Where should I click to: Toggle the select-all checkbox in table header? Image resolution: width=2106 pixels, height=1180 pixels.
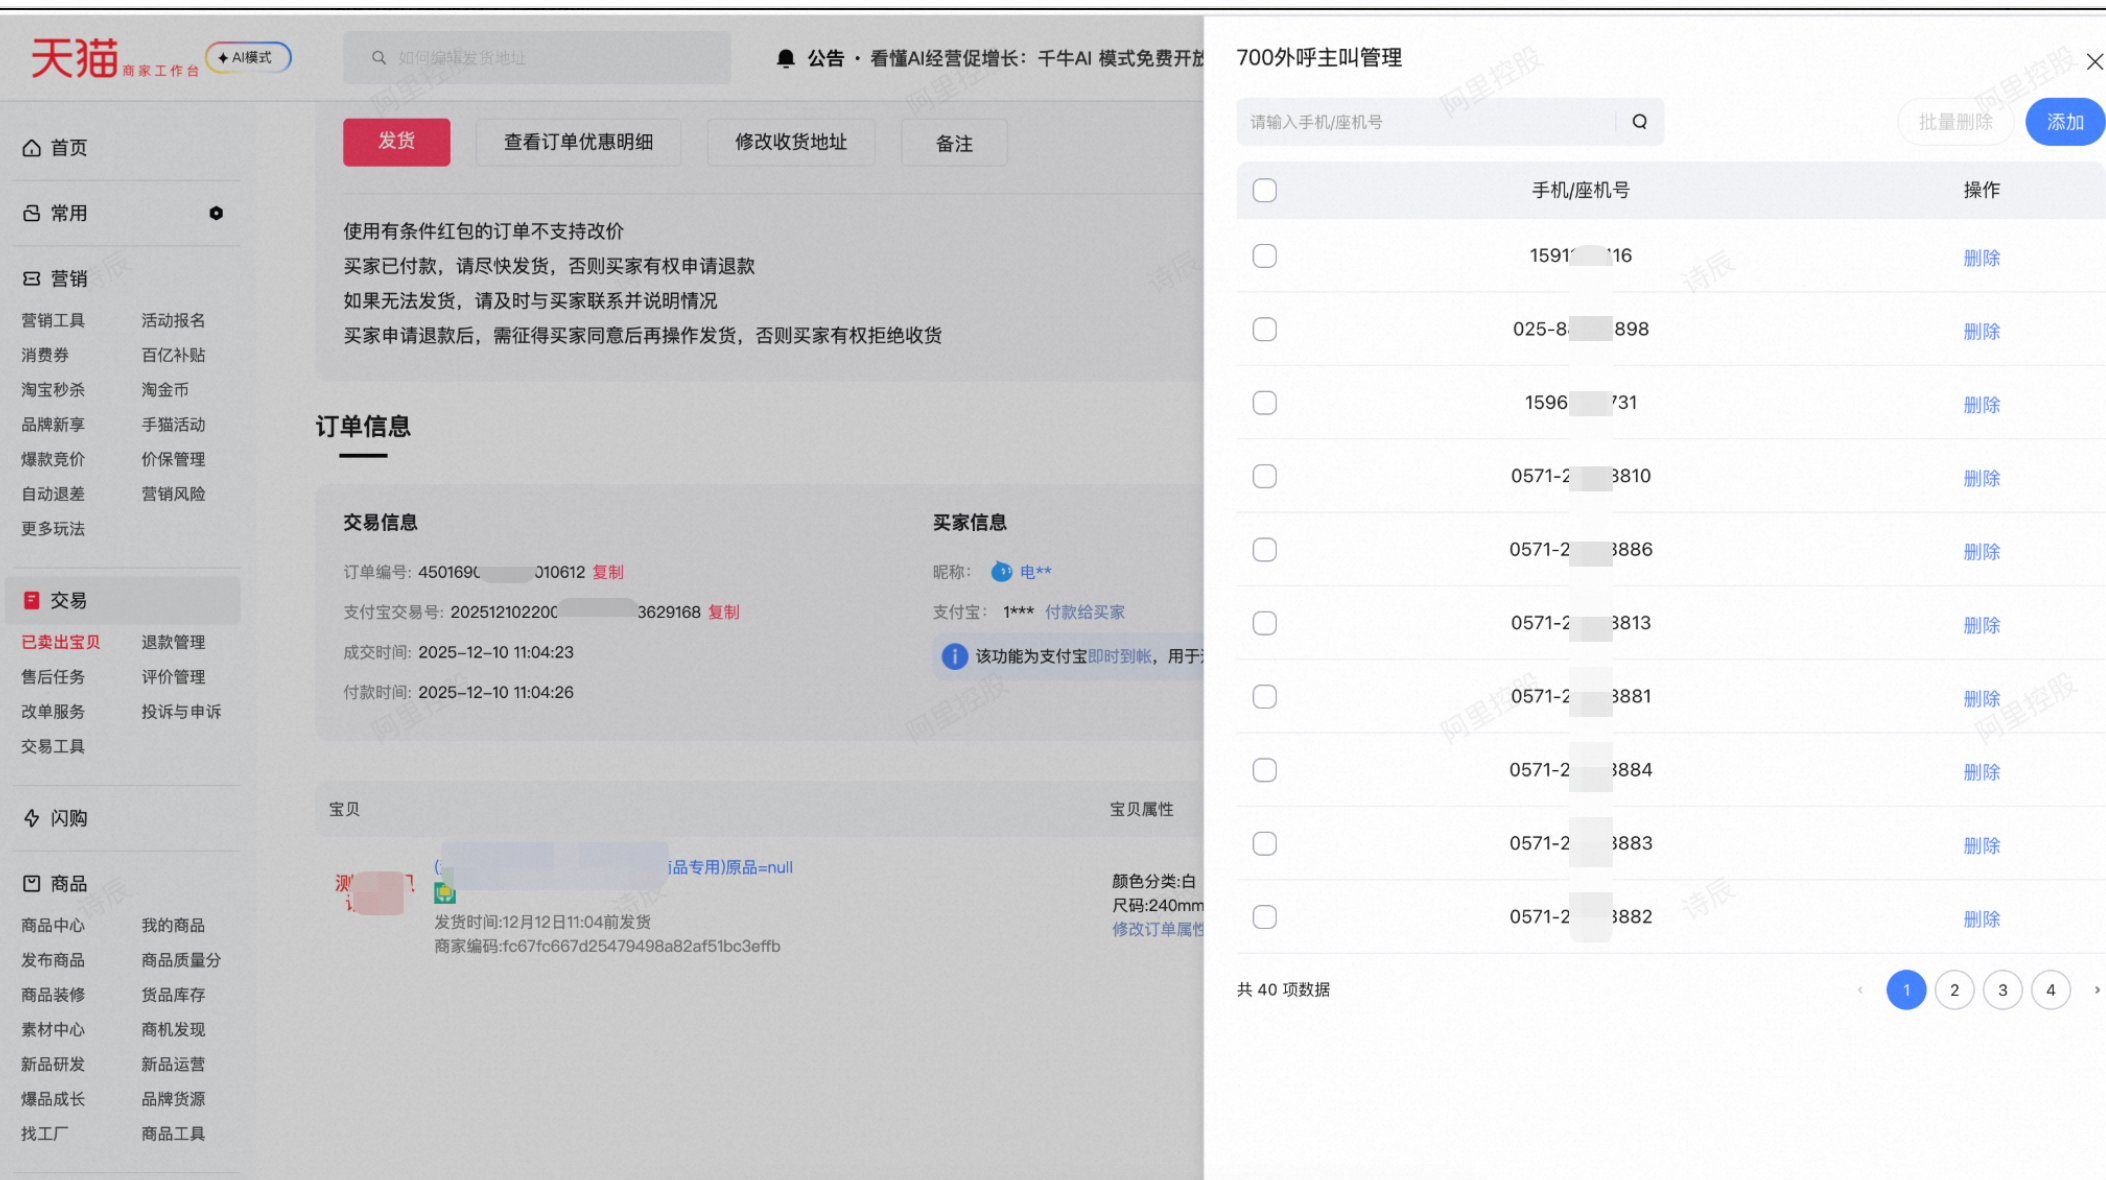point(1265,190)
